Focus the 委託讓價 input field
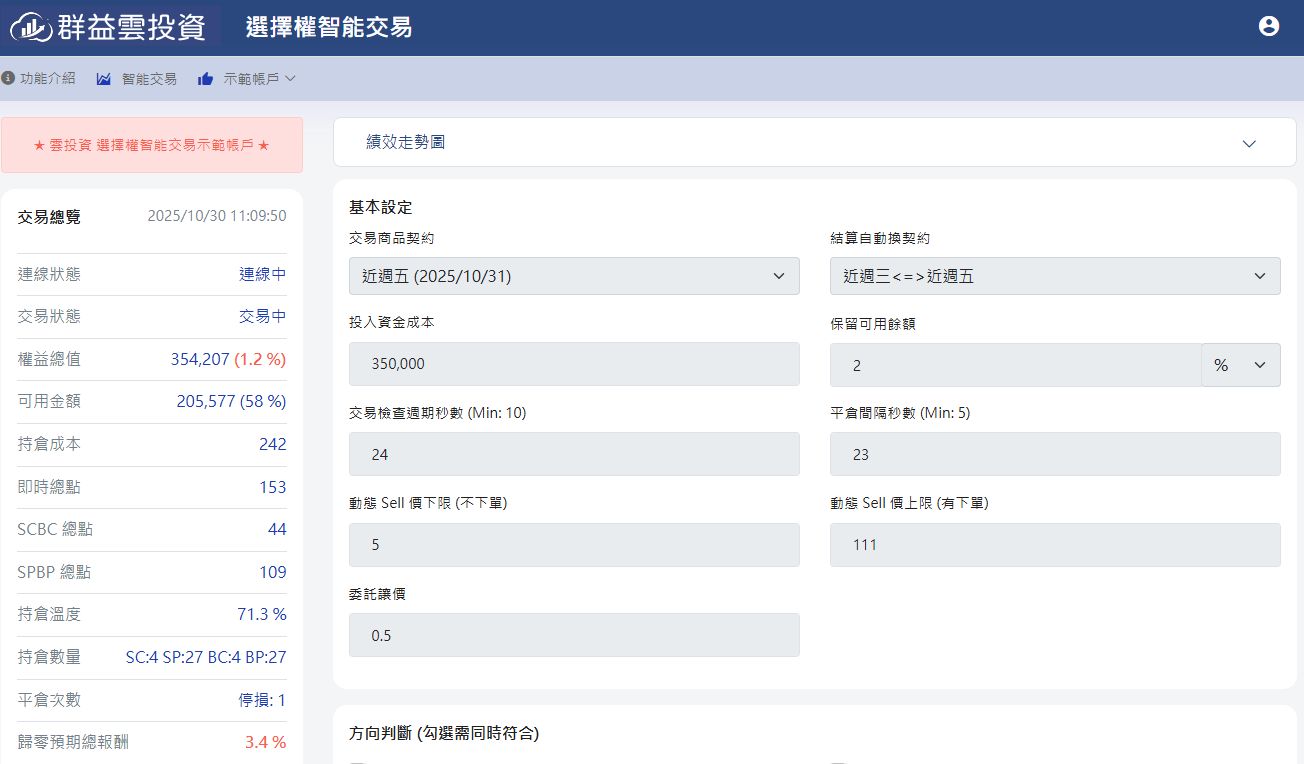 click(x=574, y=635)
